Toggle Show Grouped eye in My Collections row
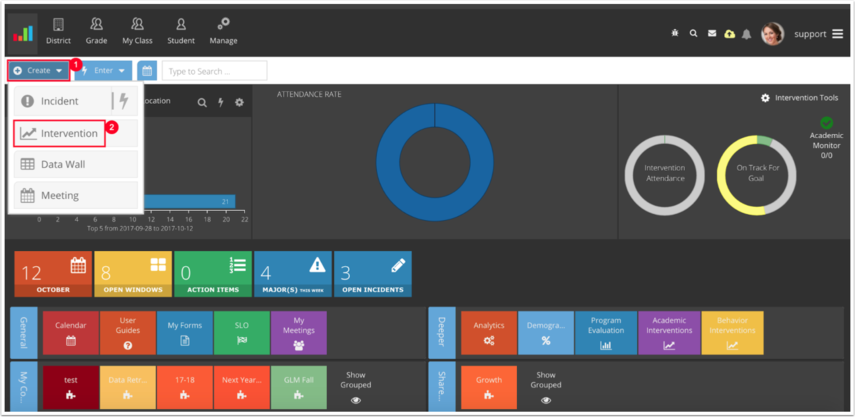Image resolution: width=855 pixels, height=417 pixels. [x=356, y=400]
